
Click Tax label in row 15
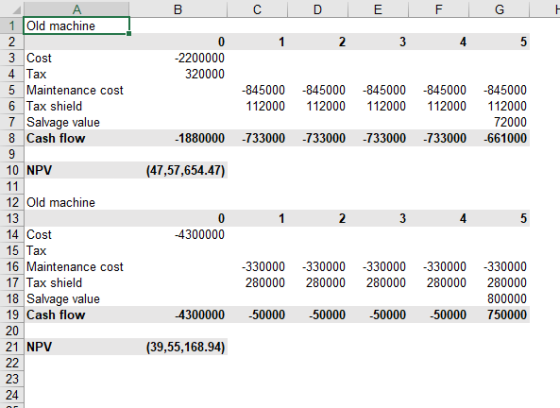click(36, 250)
